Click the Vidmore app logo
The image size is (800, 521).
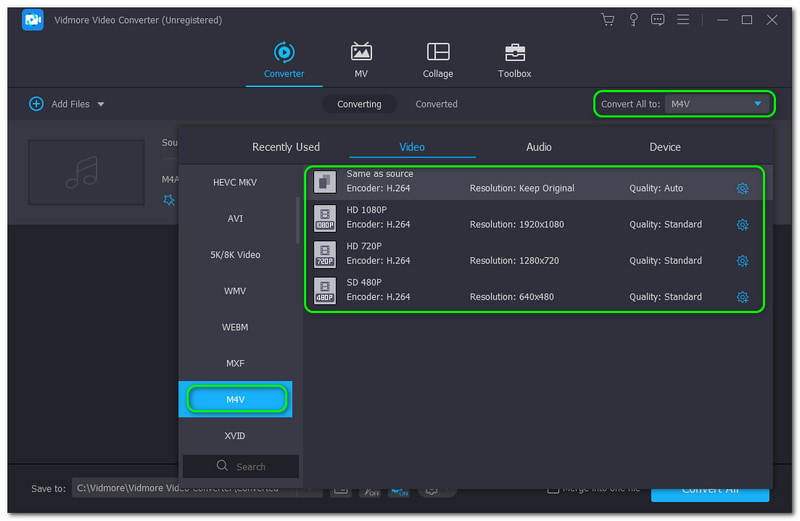click(33, 20)
